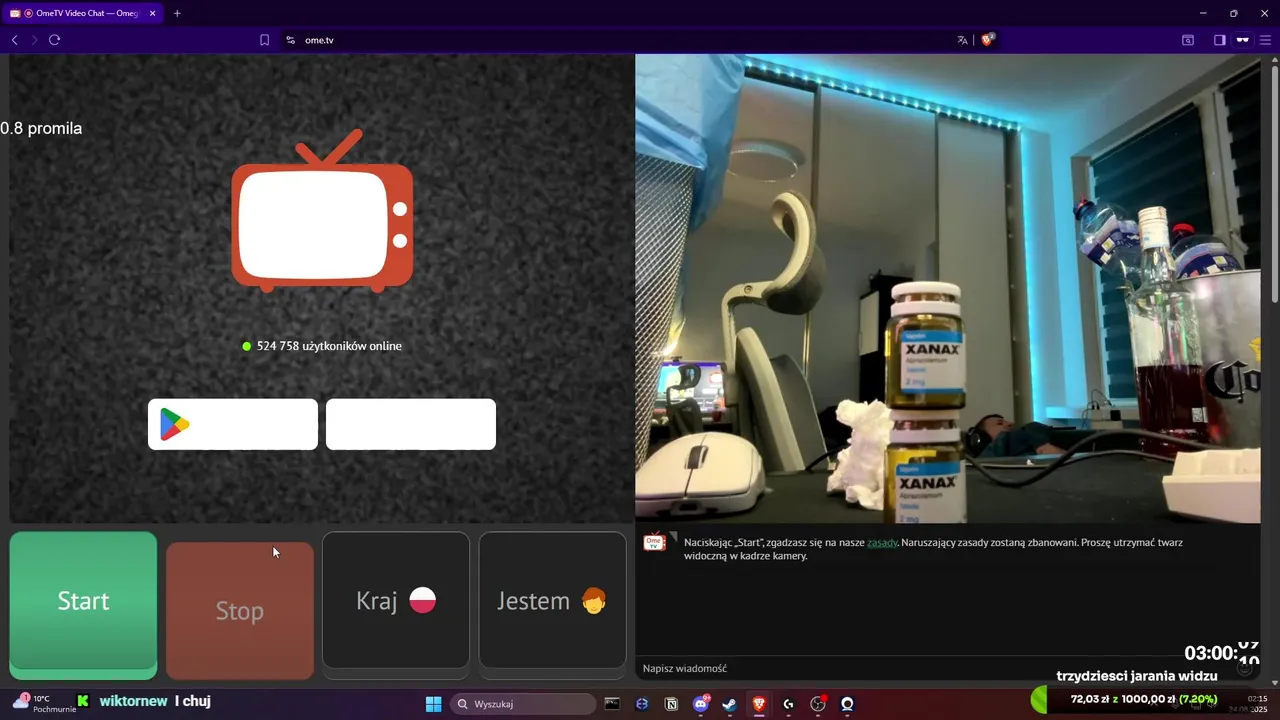
Task: Go back with the browser back arrow
Action: pyautogui.click(x=14, y=40)
